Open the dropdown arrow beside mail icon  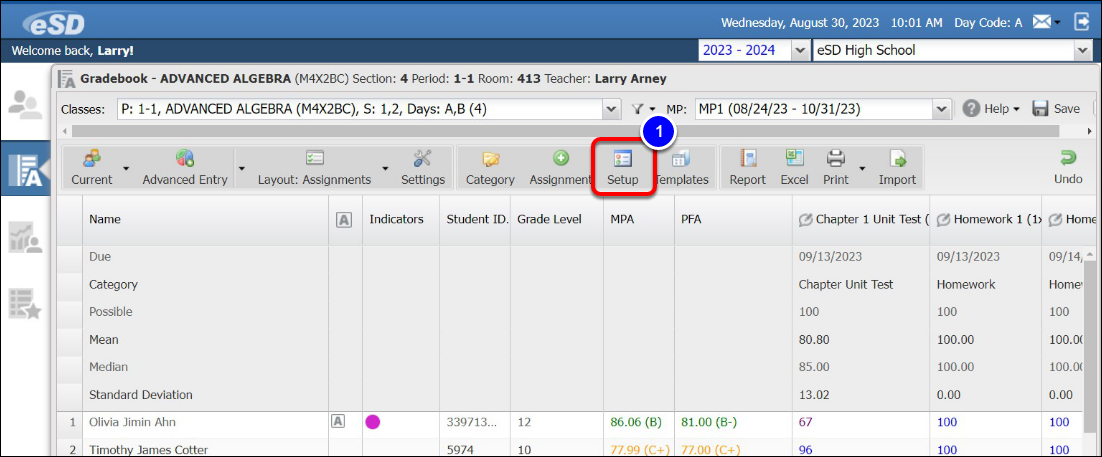click(1058, 23)
